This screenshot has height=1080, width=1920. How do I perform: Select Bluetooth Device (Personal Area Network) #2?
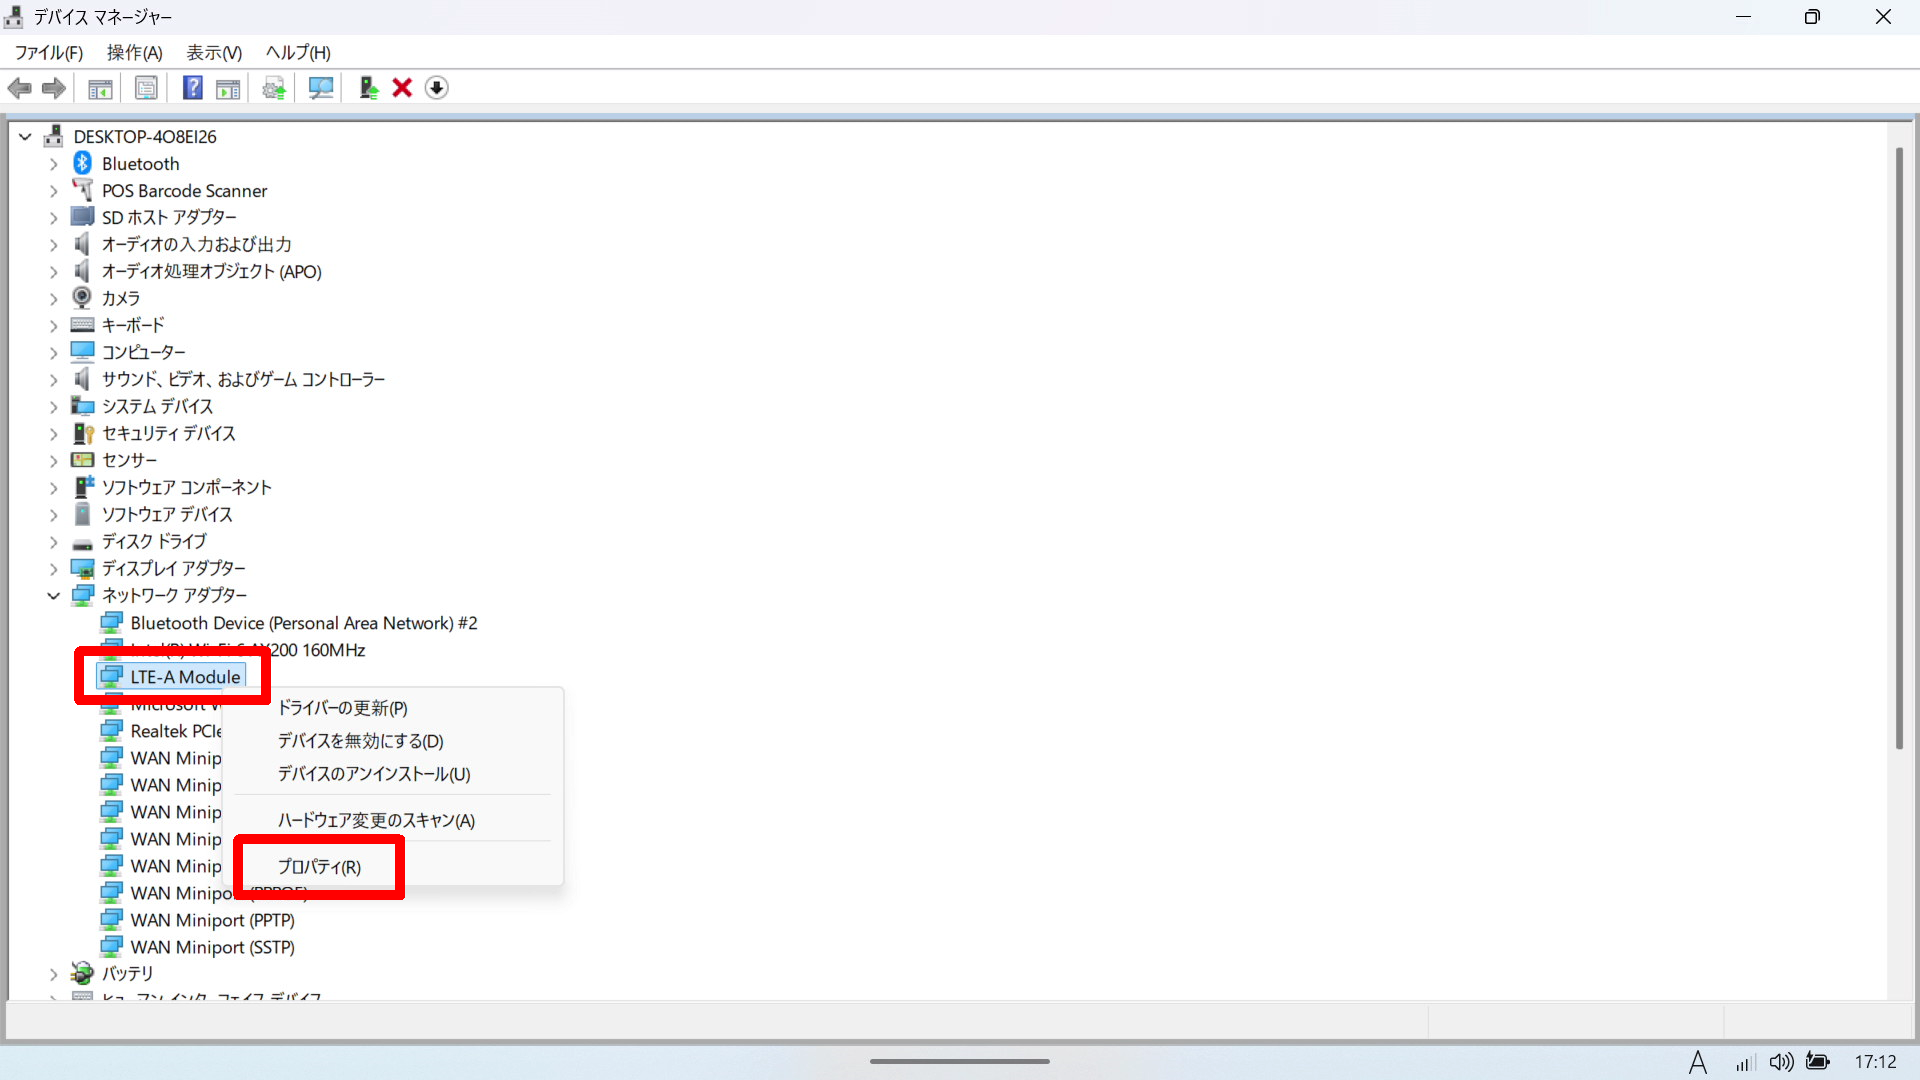tap(303, 623)
